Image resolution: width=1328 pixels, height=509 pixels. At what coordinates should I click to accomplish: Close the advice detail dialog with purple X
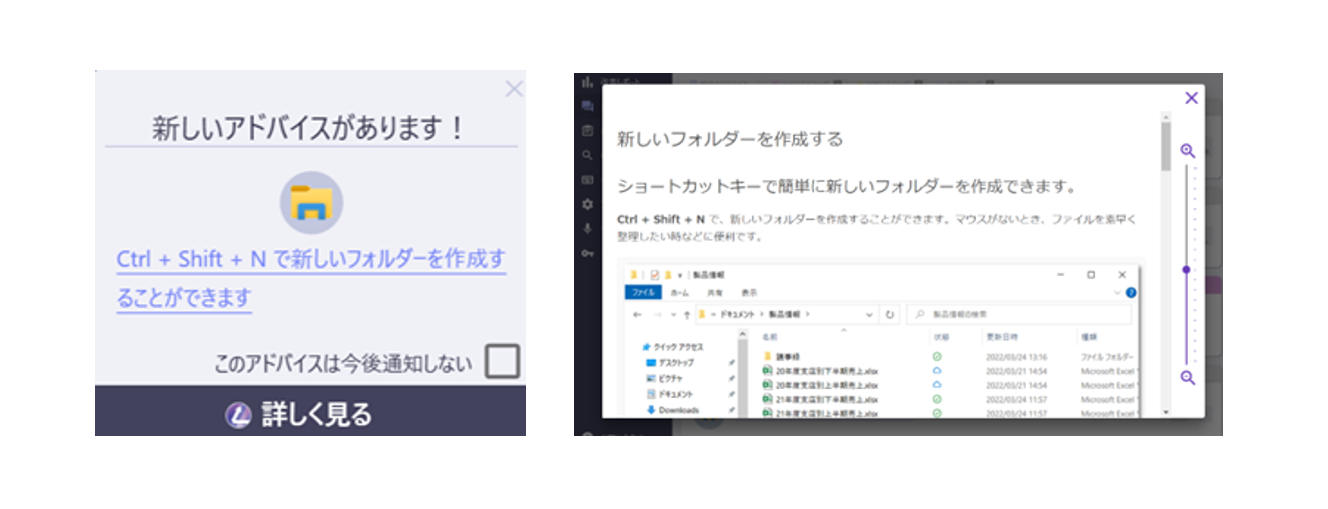click(1191, 98)
